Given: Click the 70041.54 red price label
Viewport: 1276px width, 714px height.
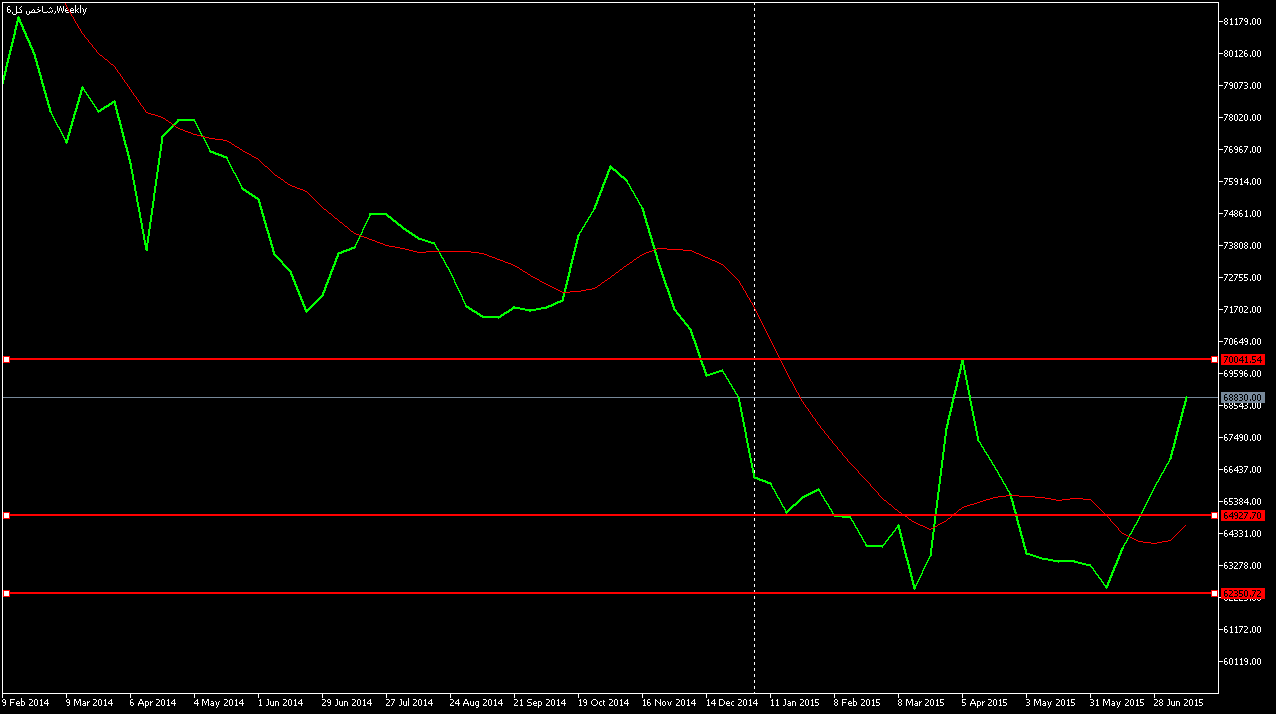Looking at the screenshot, I should coord(1243,359).
